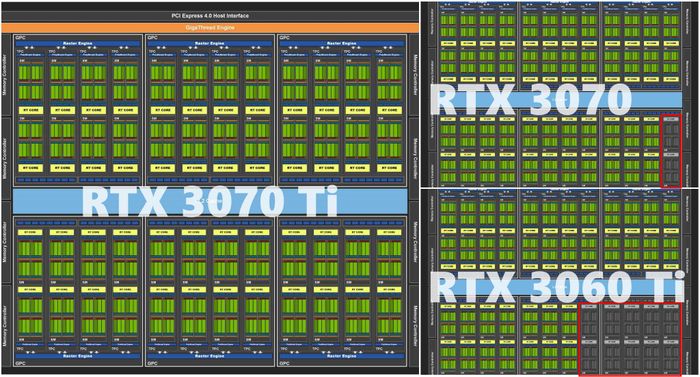
Task: Select the red-outlined disabled GPC area in RTX 3060 Ti diagram
Action: (630, 339)
